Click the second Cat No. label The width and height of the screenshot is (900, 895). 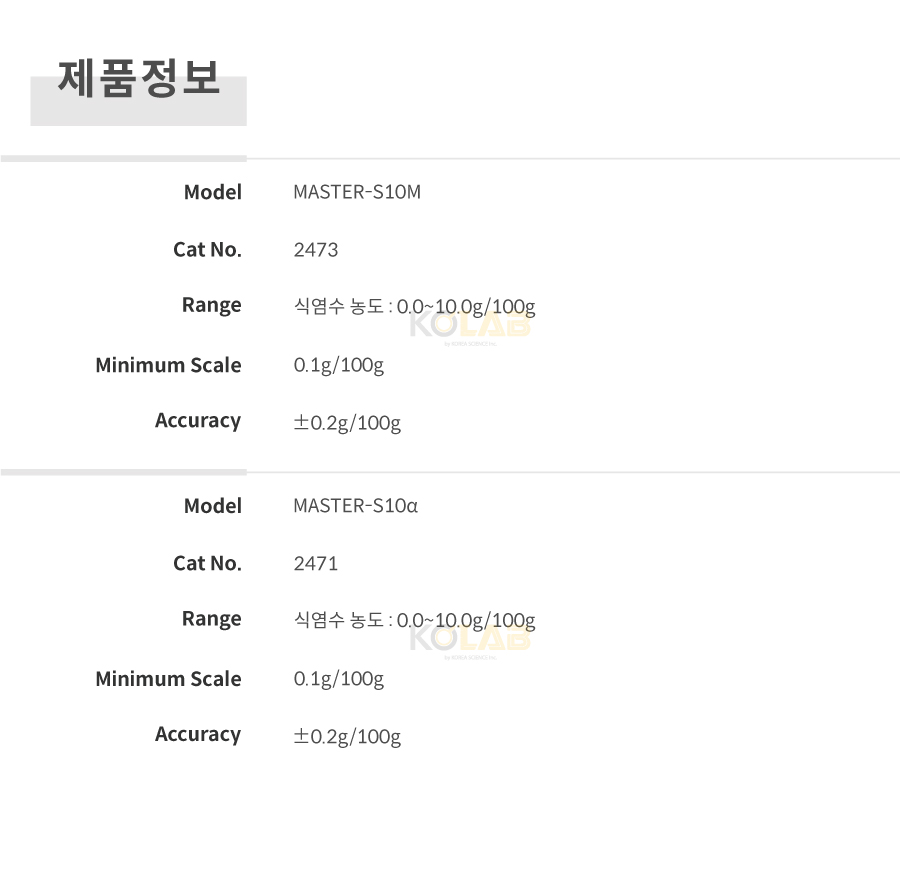208,564
